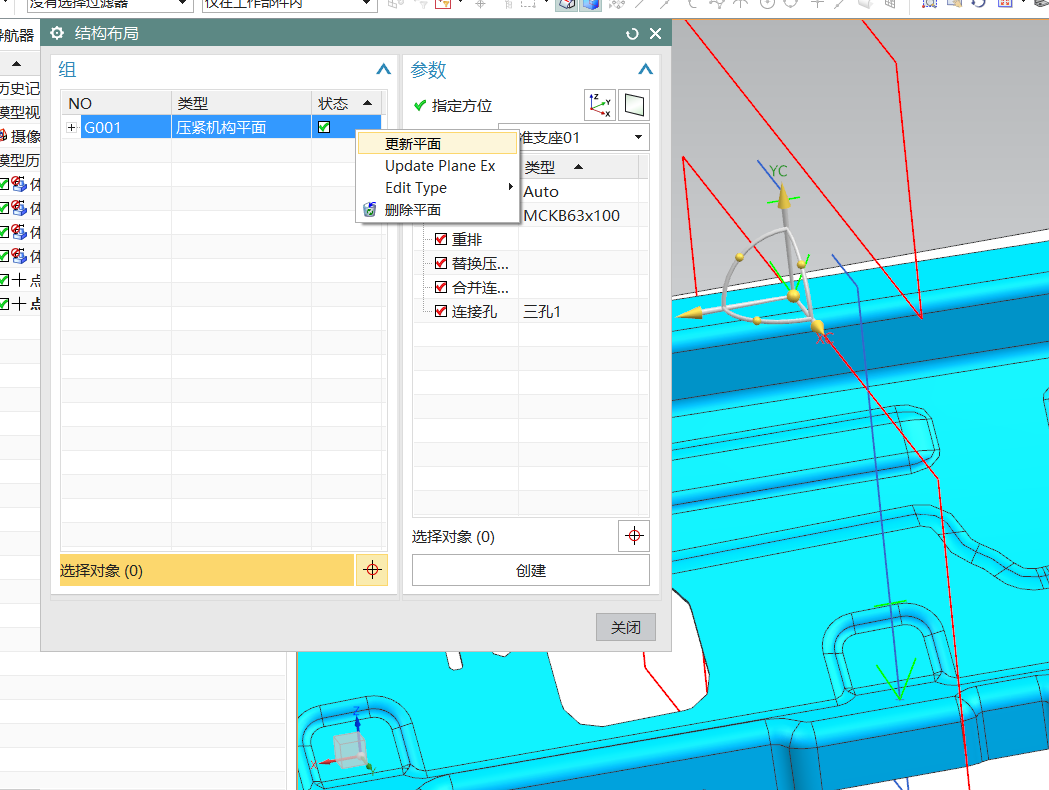
Task: Toggle the 重排 checkbox
Action: coord(441,239)
